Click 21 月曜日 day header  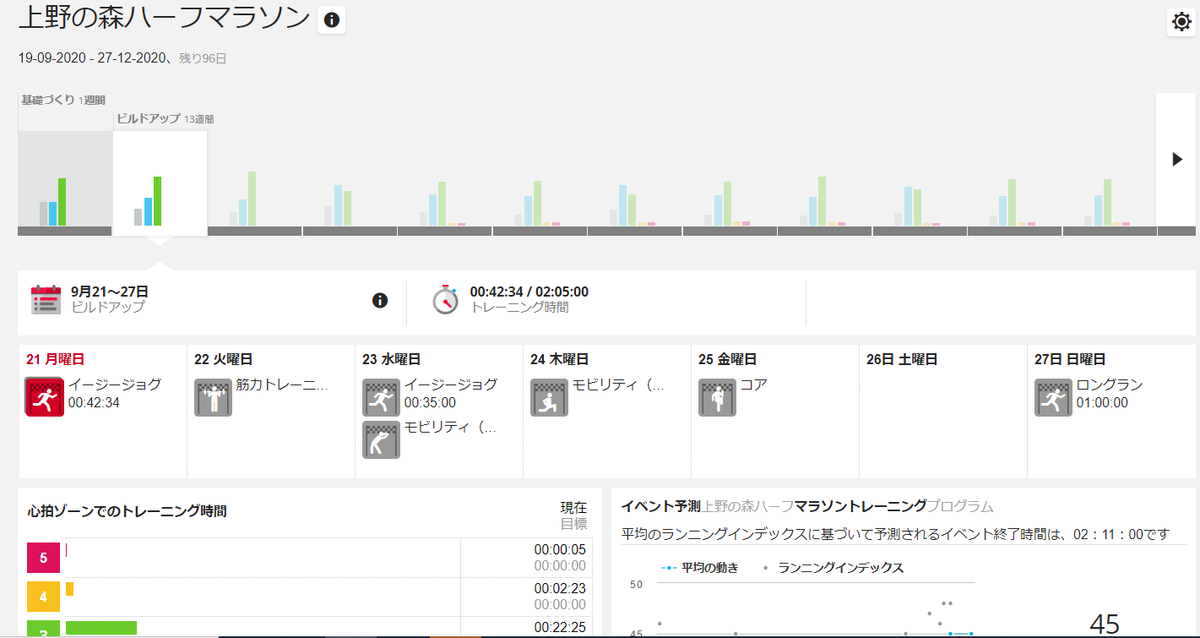(56, 359)
